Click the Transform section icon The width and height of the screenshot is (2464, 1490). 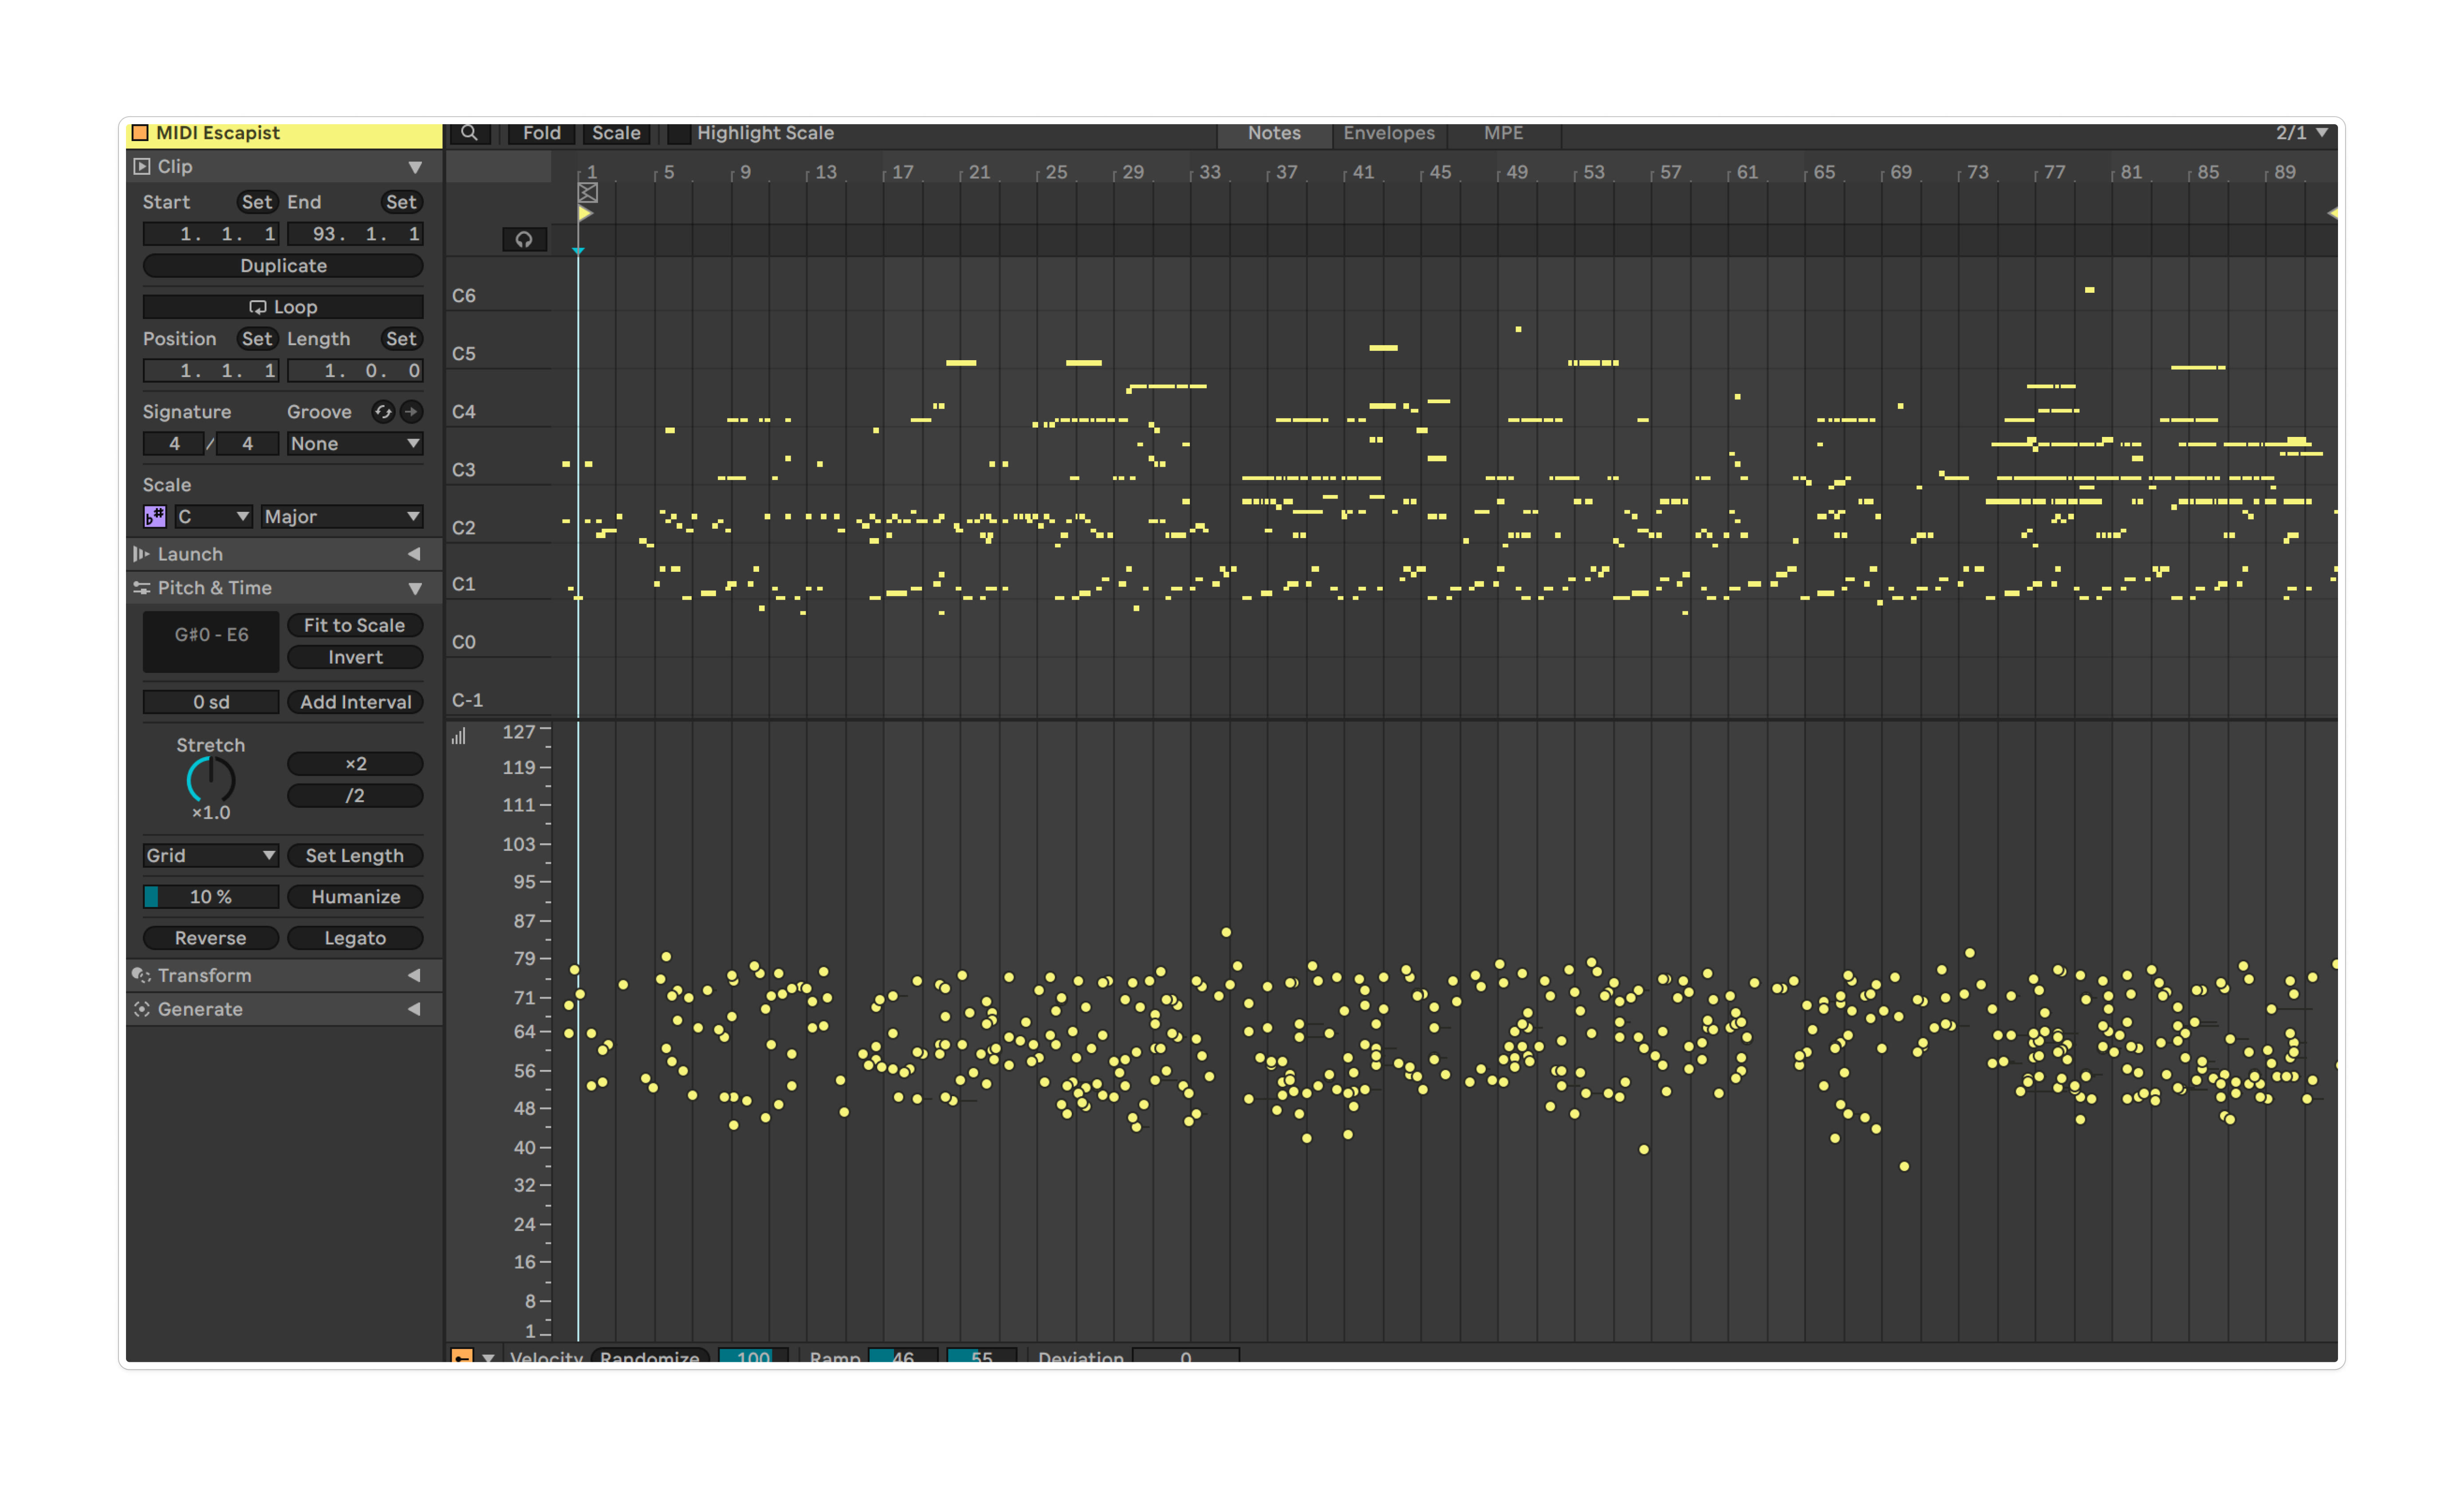click(x=142, y=975)
